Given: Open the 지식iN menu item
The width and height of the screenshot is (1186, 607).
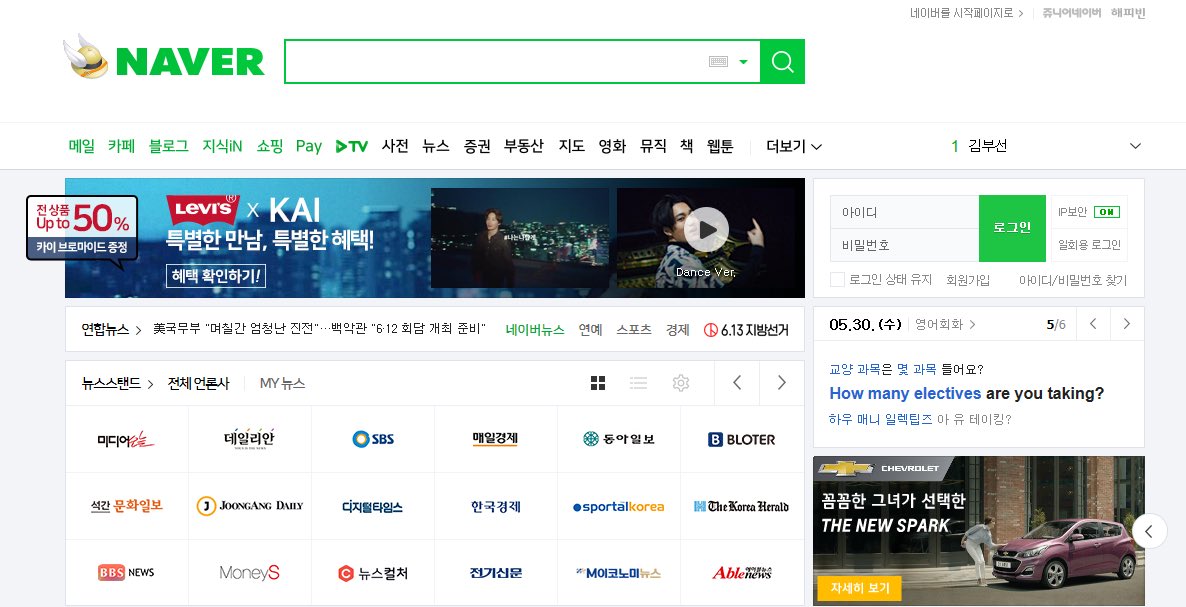Looking at the screenshot, I should [222, 146].
